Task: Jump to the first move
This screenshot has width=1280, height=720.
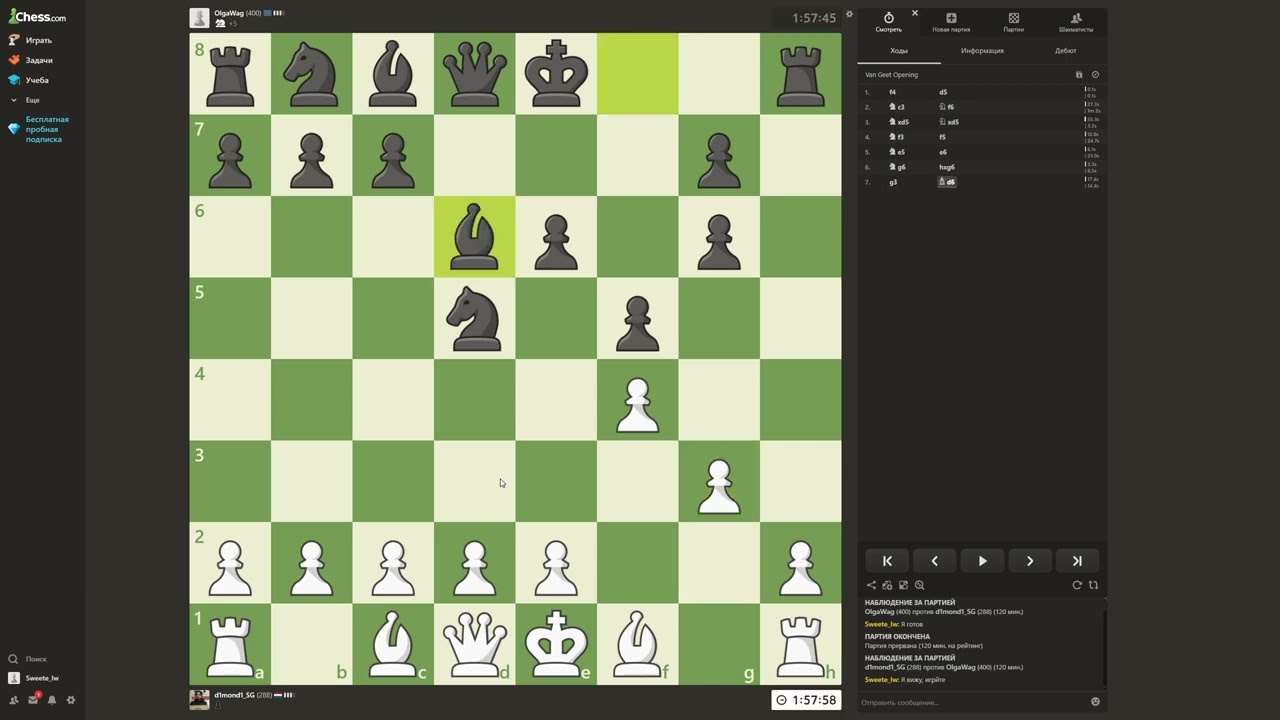Action: [x=887, y=561]
